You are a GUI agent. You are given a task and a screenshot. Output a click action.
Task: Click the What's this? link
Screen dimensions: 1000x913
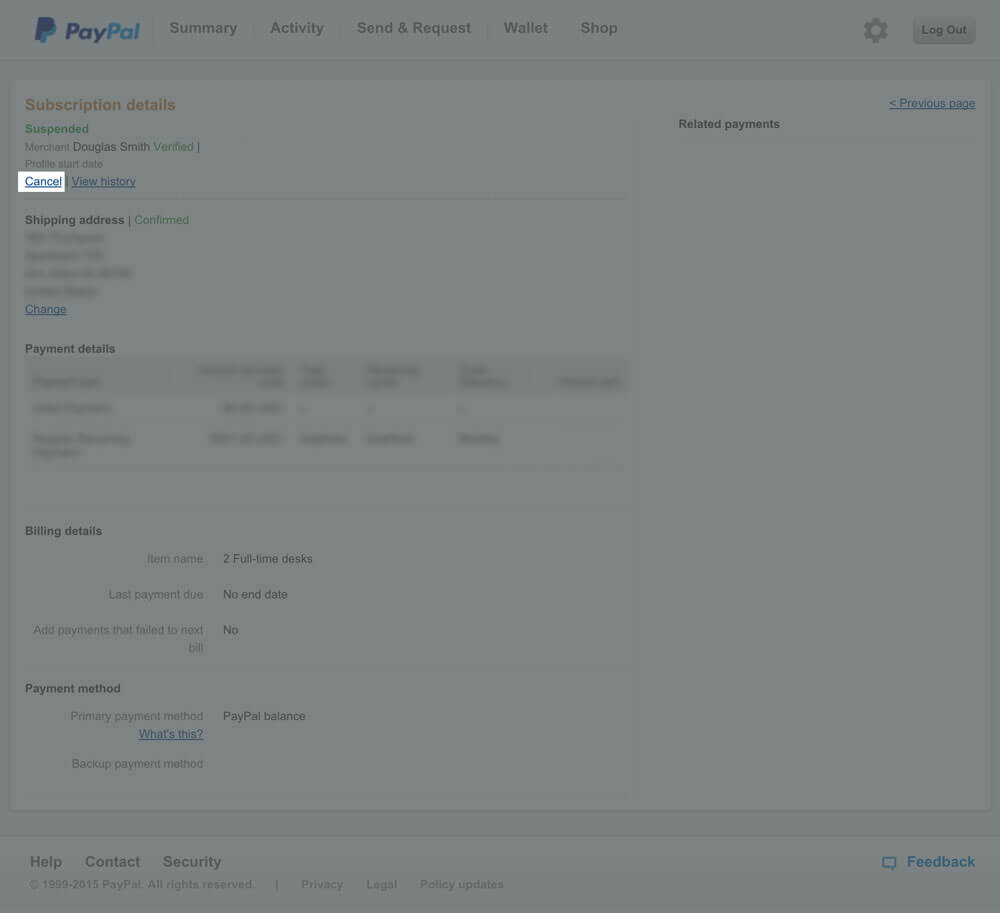(x=171, y=734)
